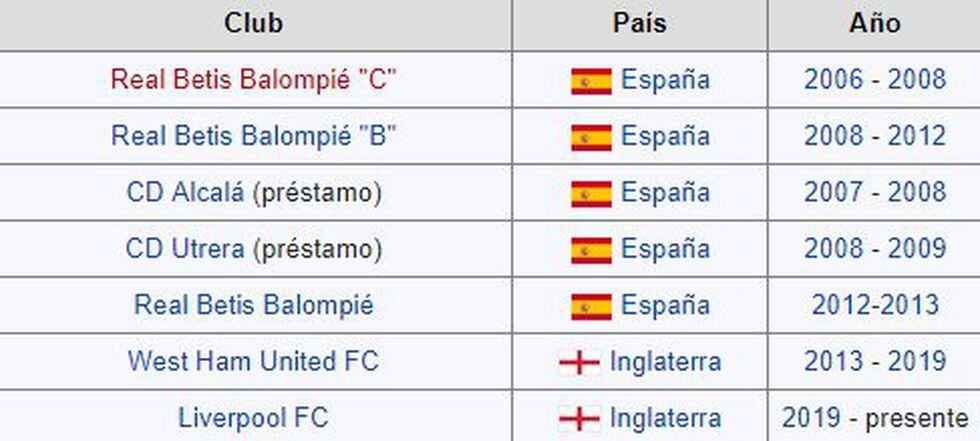Click the España link in the first row
980x441 pixels.
pyautogui.click(x=665, y=80)
